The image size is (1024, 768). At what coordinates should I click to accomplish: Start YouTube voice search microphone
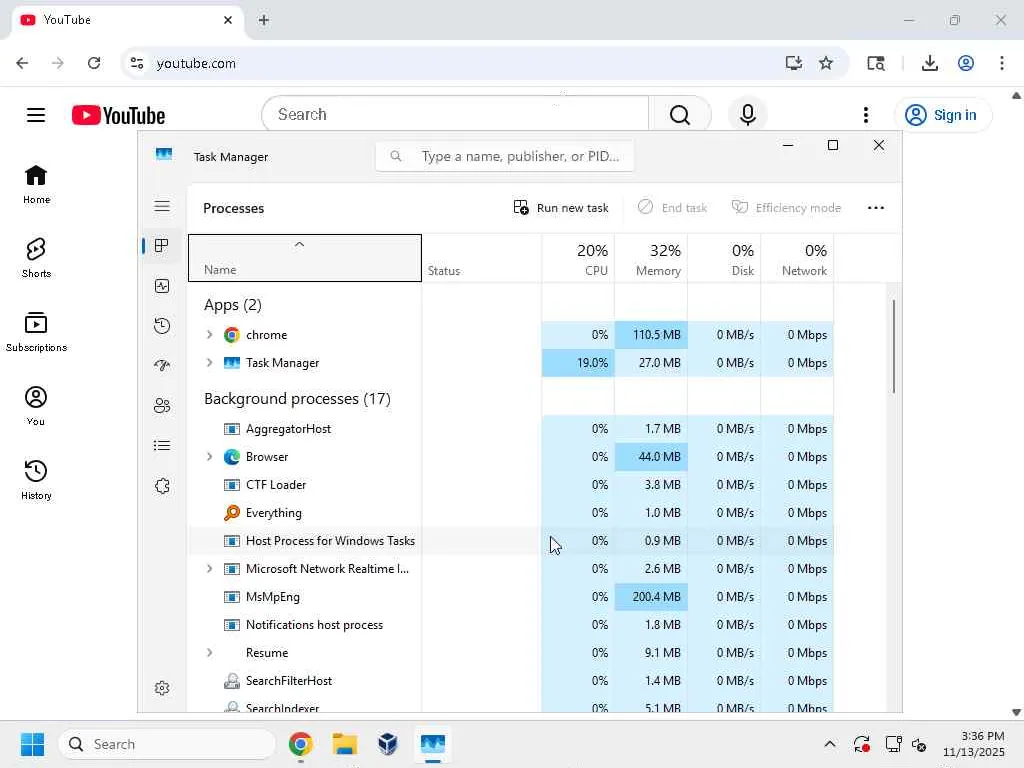(x=748, y=114)
